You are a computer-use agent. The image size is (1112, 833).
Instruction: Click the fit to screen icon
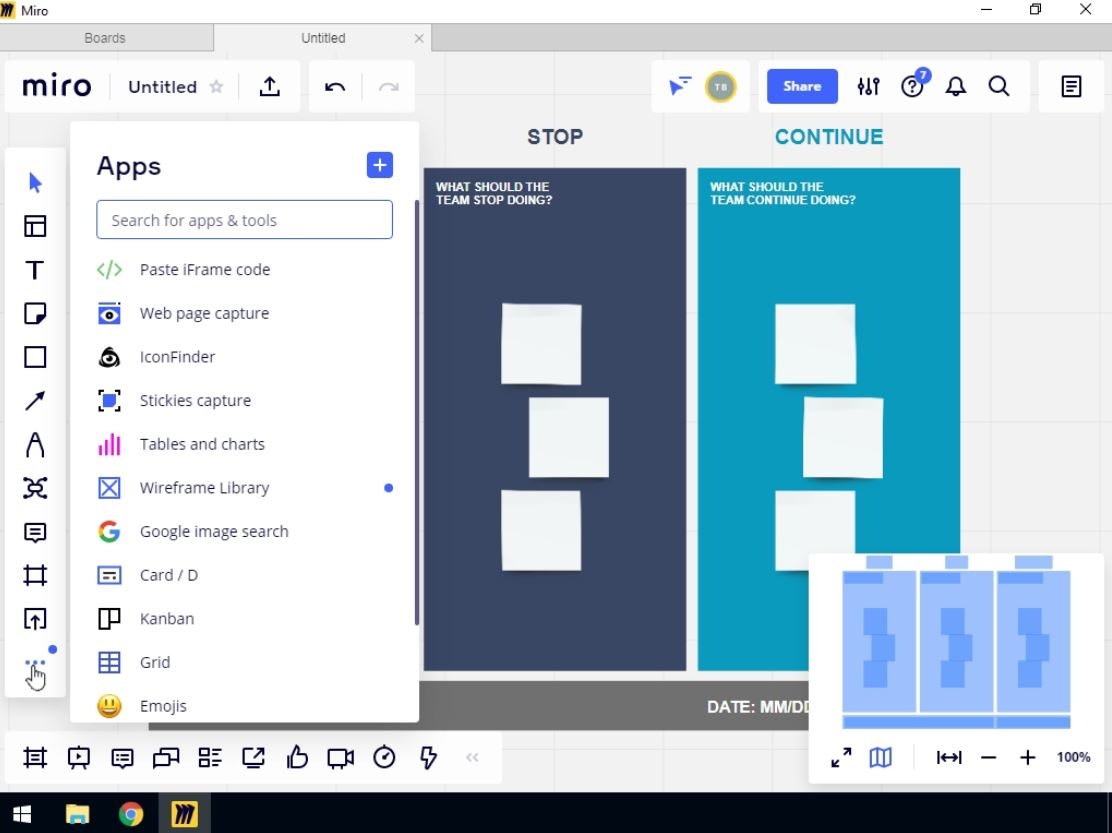tap(949, 758)
